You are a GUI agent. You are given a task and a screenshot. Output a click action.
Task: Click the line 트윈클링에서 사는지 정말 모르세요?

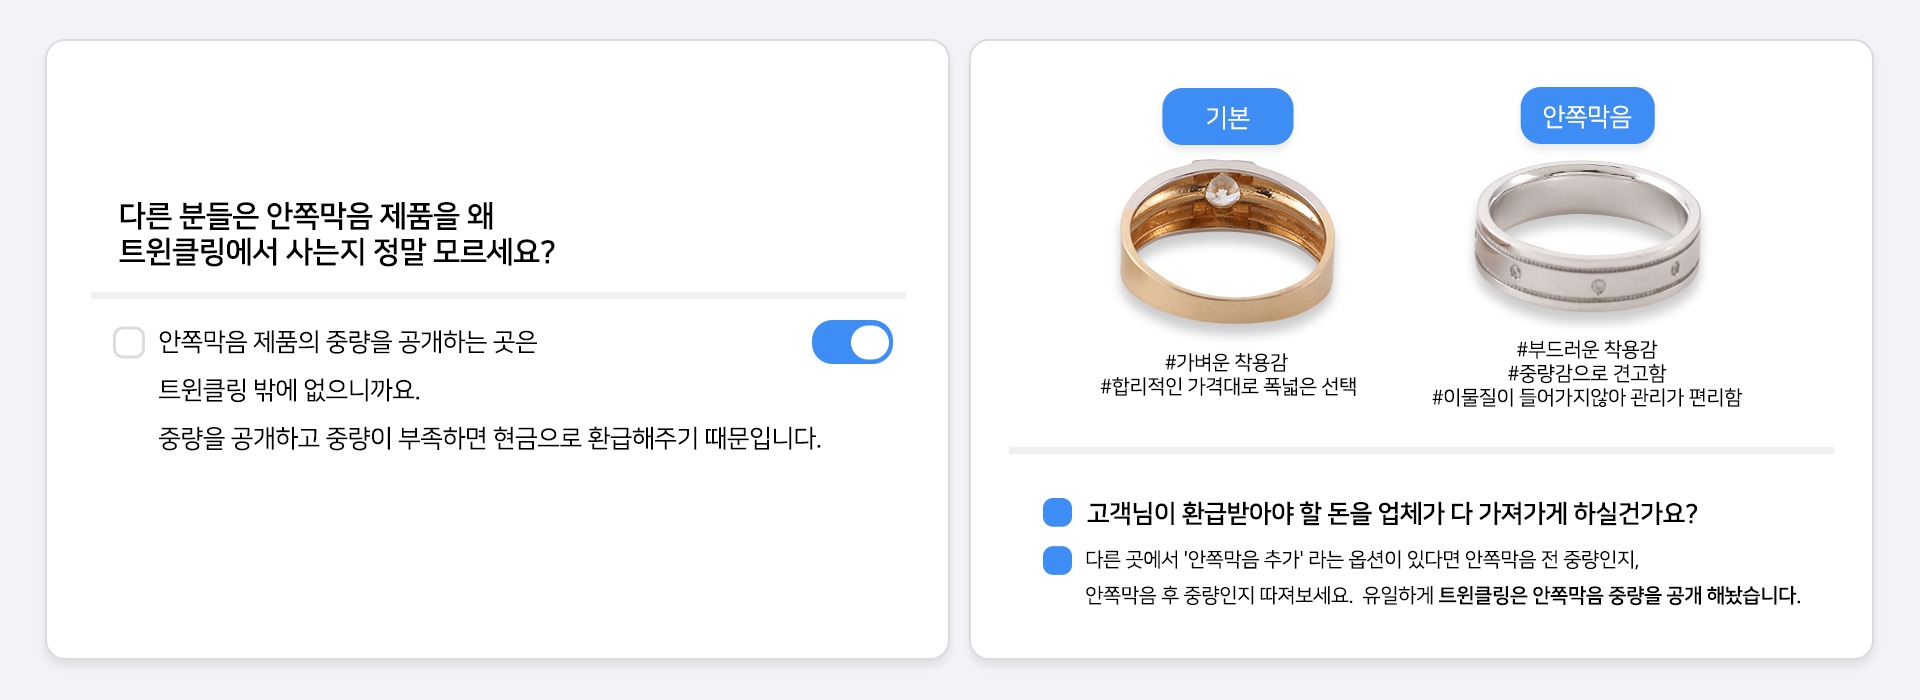(x=336, y=251)
